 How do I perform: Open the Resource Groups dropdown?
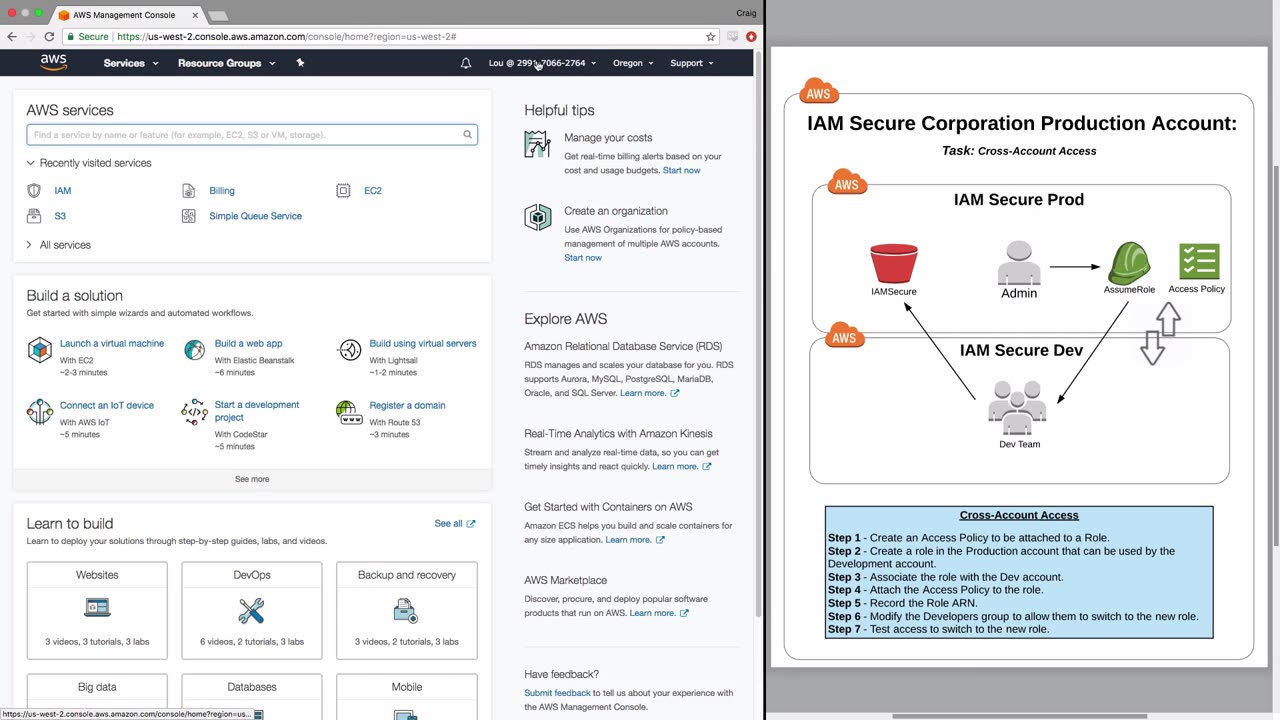(x=226, y=63)
